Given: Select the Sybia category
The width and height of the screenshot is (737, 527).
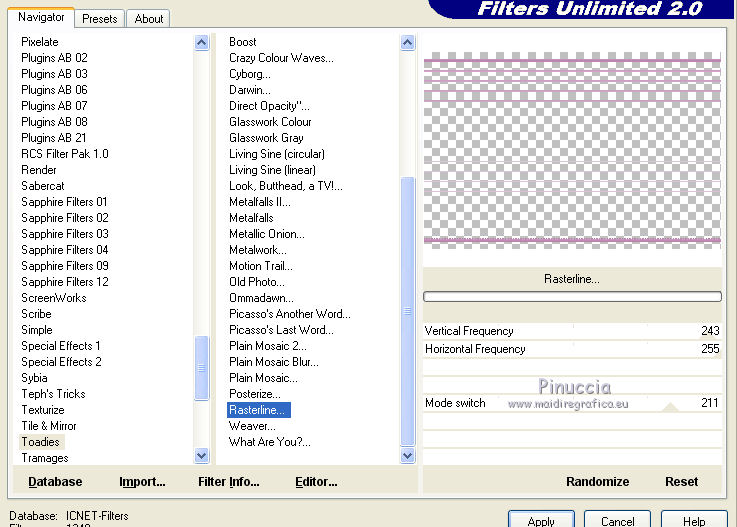Looking at the screenshot, I should [x=34, y=378].
